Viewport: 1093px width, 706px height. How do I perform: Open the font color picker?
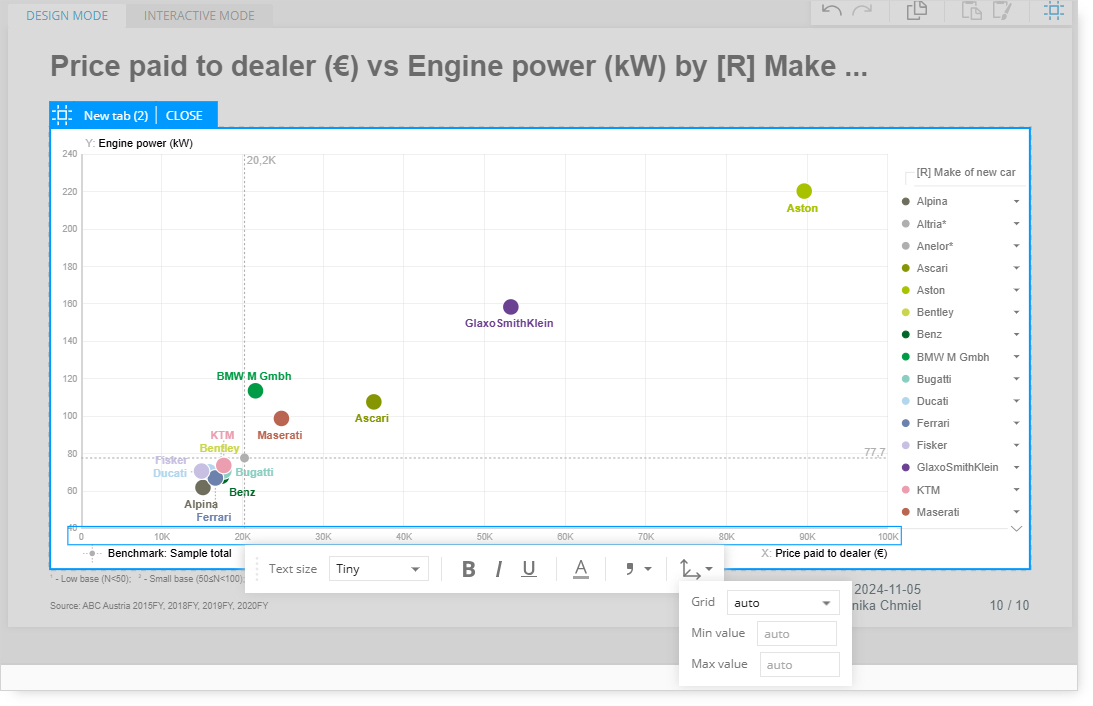click(x=581, y=569)
